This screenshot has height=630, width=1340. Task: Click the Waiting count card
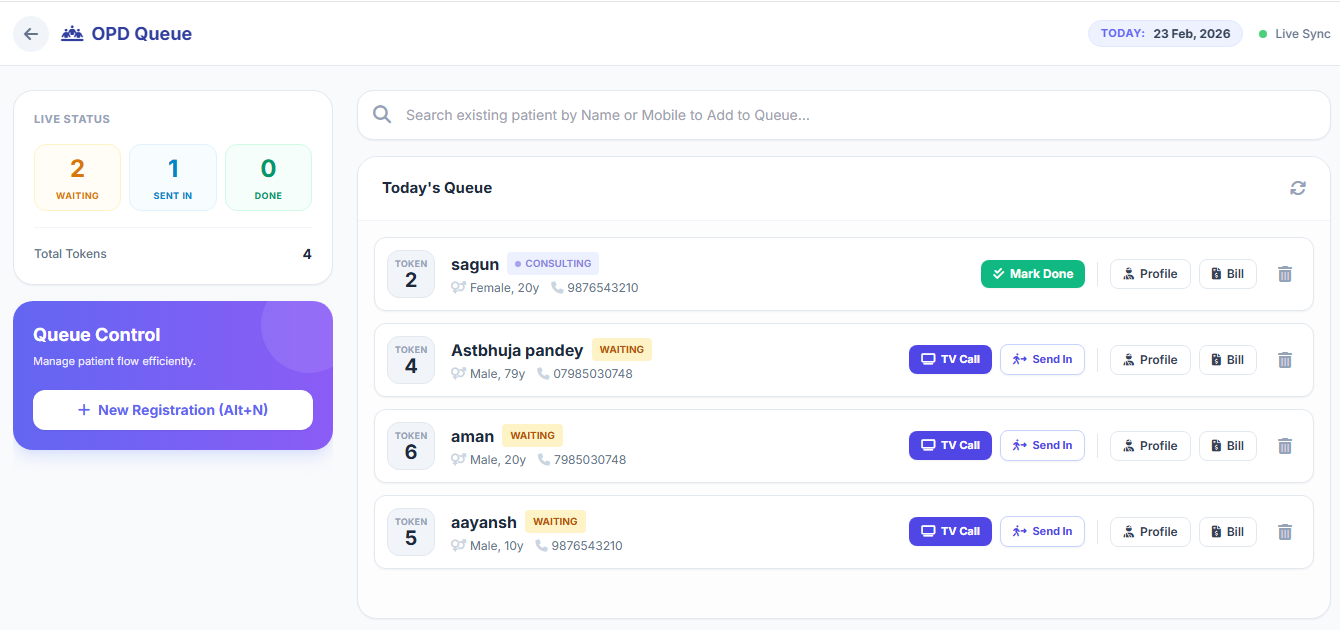coord(77,178)
